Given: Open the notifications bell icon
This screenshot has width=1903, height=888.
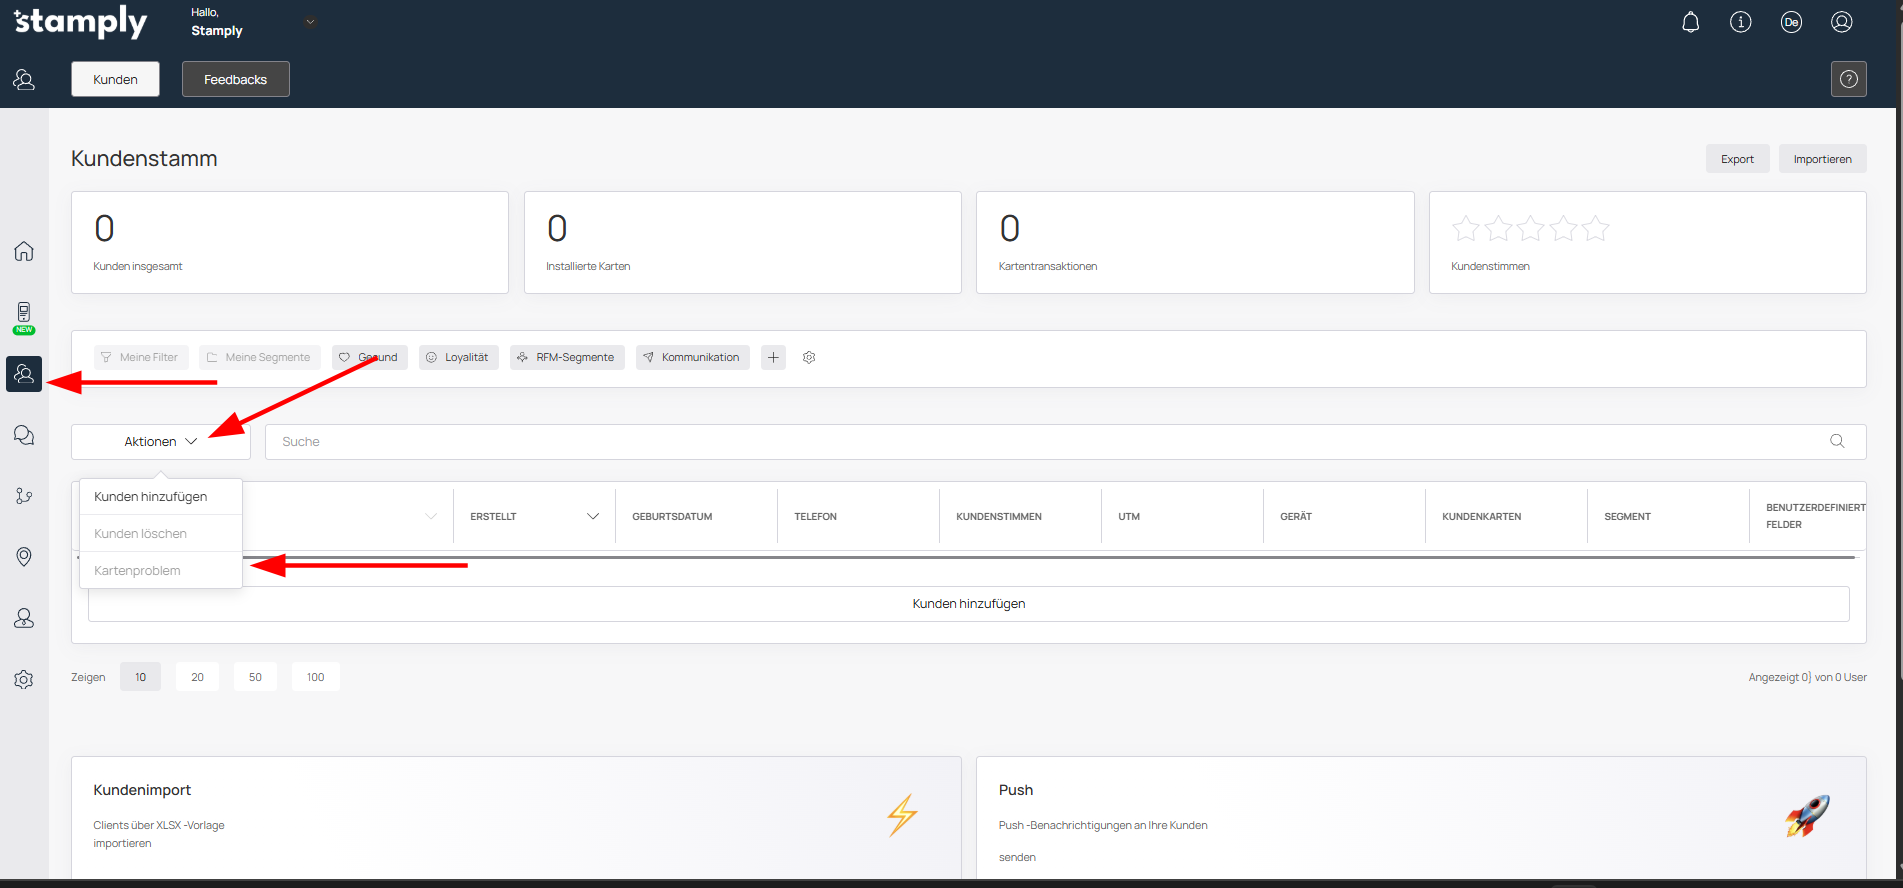Looking at the screenshot, I should pos(1690,22).
